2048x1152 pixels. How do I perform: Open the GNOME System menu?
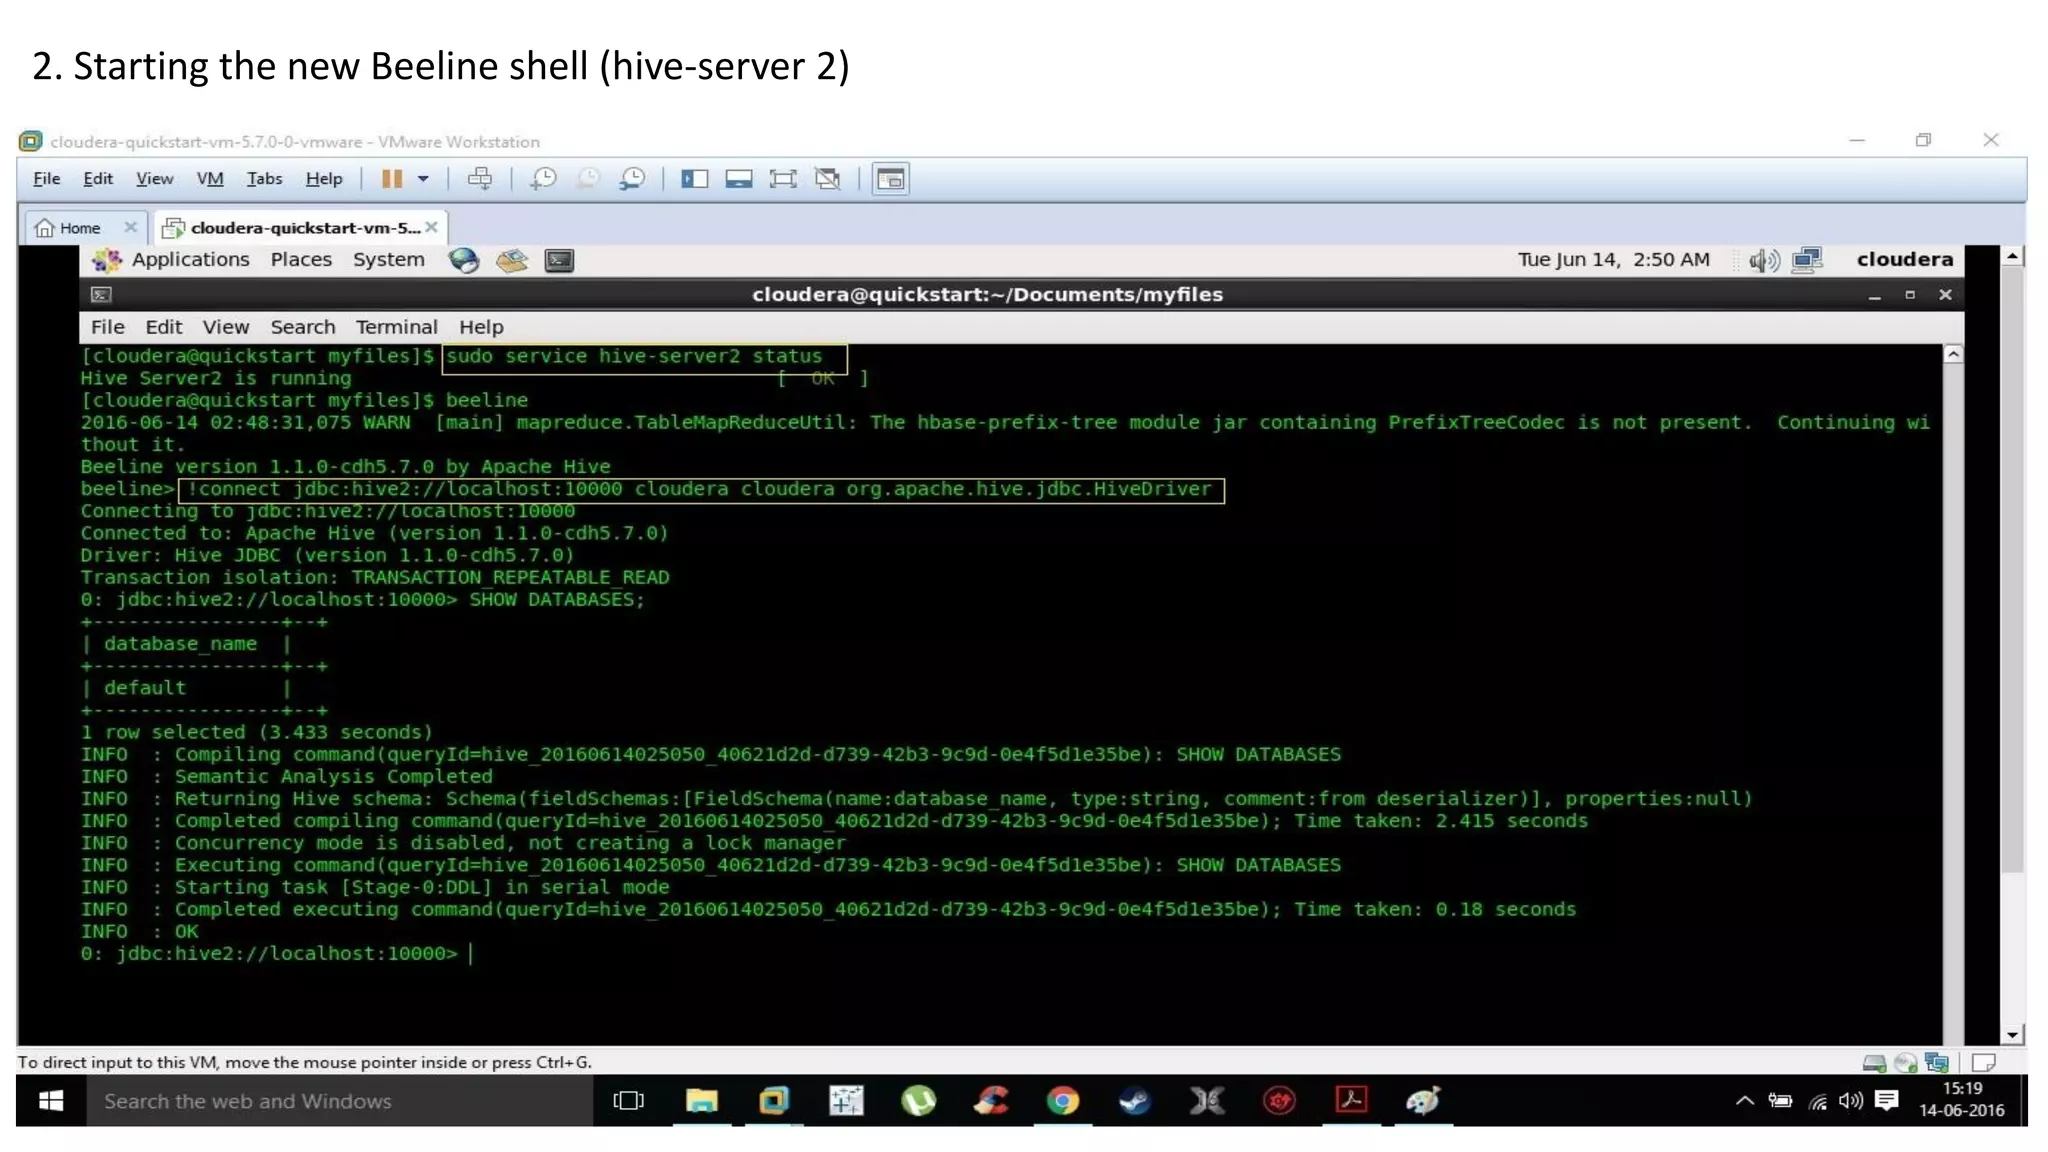click(388, 260)
